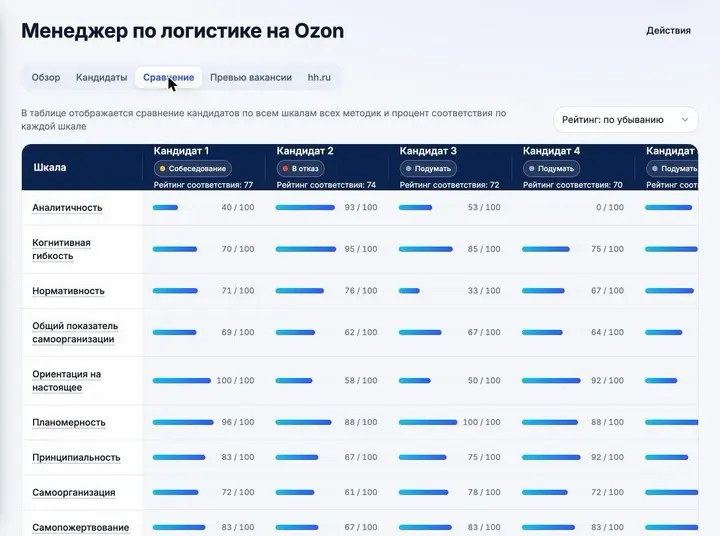Screen dimensions: 720x536
Task: Click 95 / 100 Когнитивная гибкость value
Action: [x=361, y=249]
